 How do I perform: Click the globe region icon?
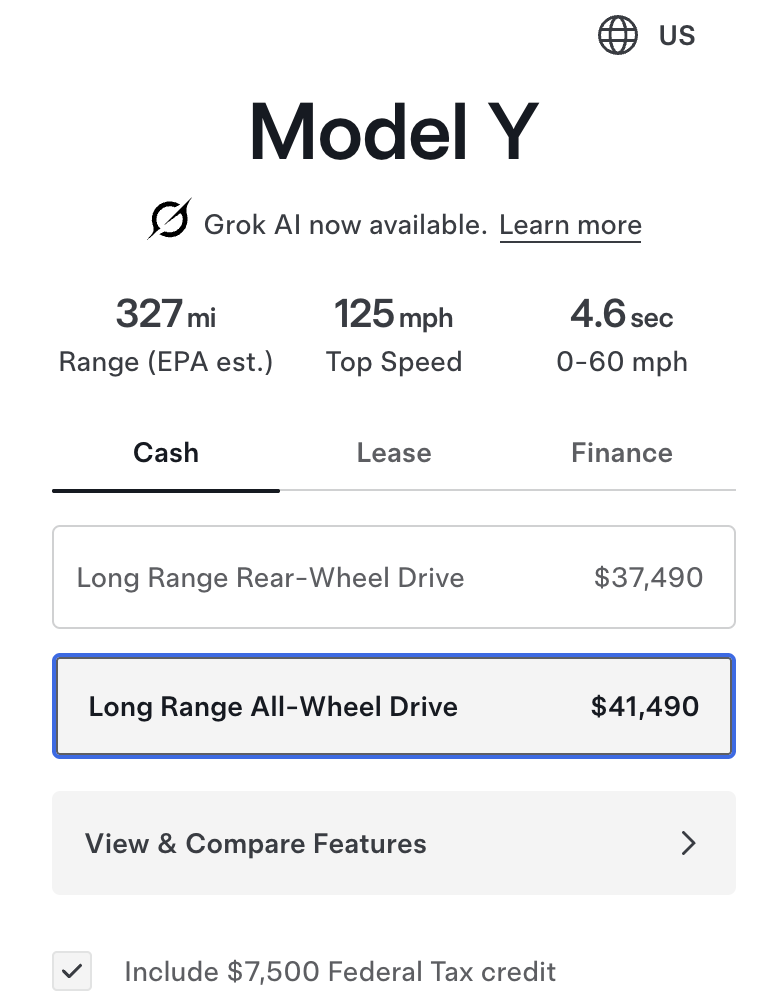[x=617, y=36]
